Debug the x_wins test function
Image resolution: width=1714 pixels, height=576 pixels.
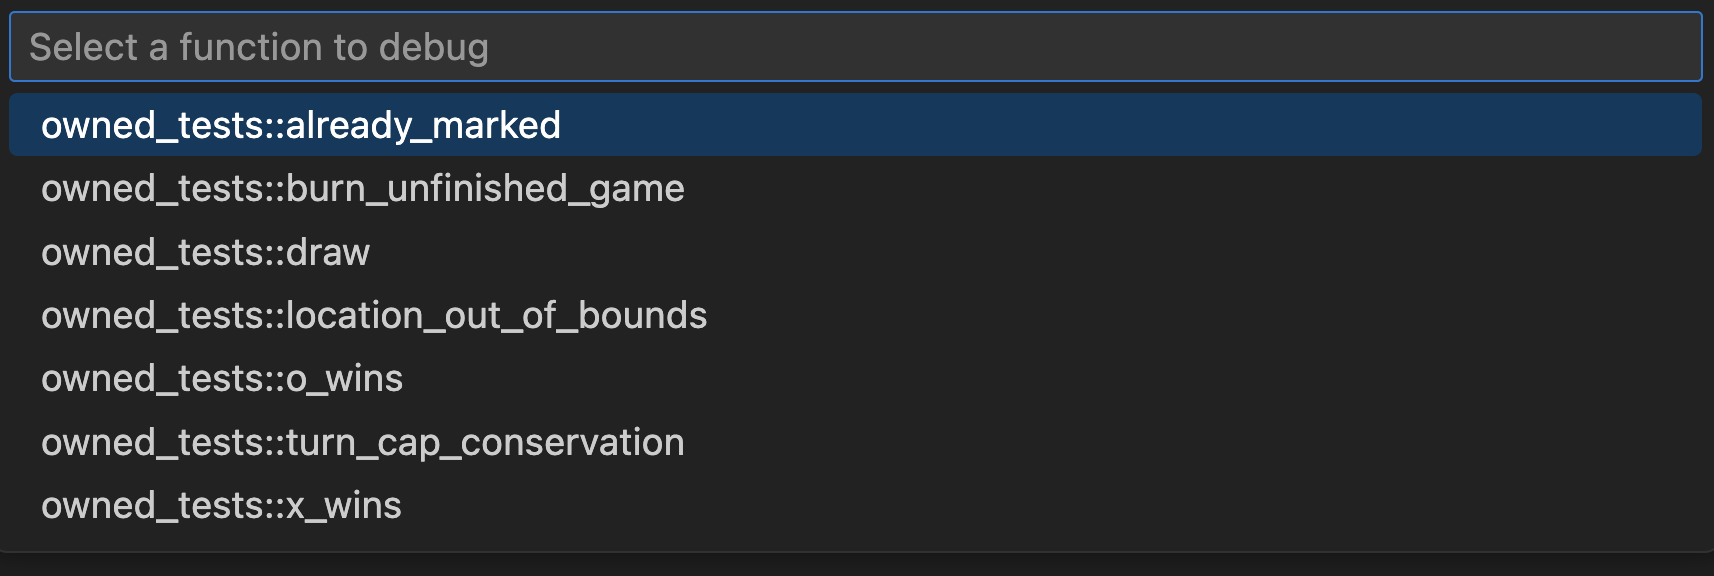point(221,505)
